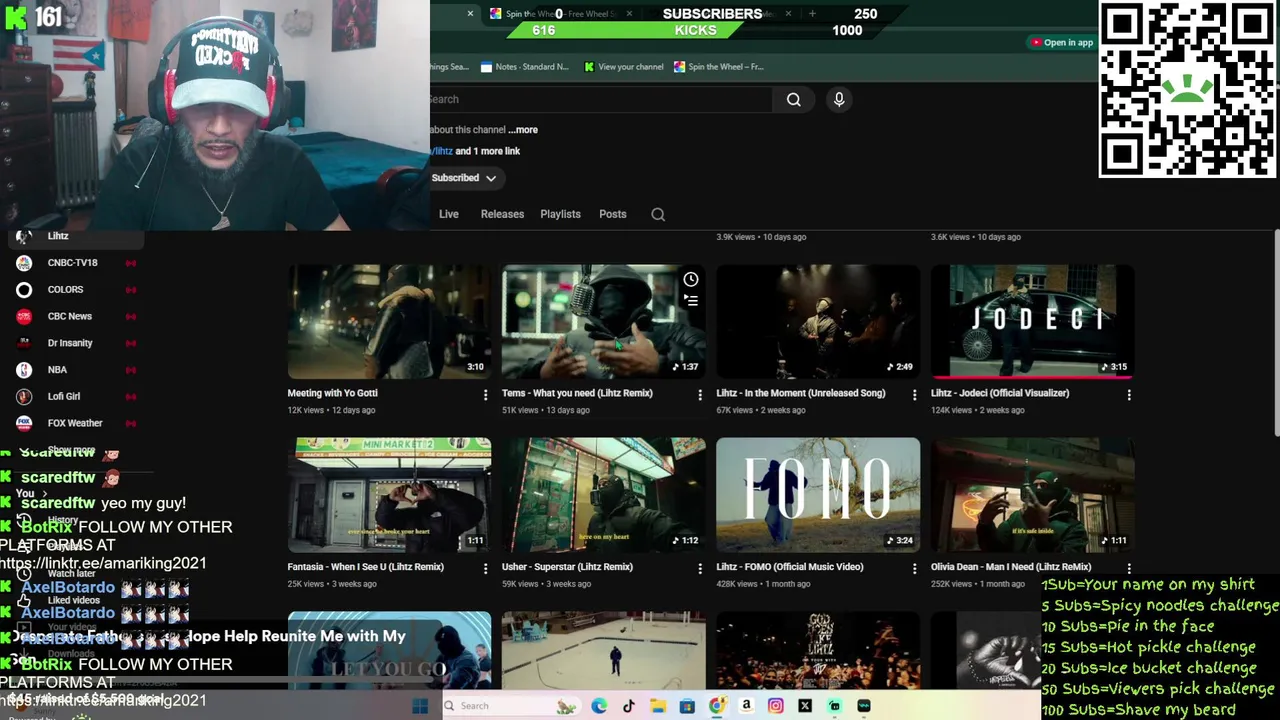Image resolution: width=1280 pixels, height=720 pixels.
Task: Open a new browser tab with plus button
Action: [x=812, y=13]
